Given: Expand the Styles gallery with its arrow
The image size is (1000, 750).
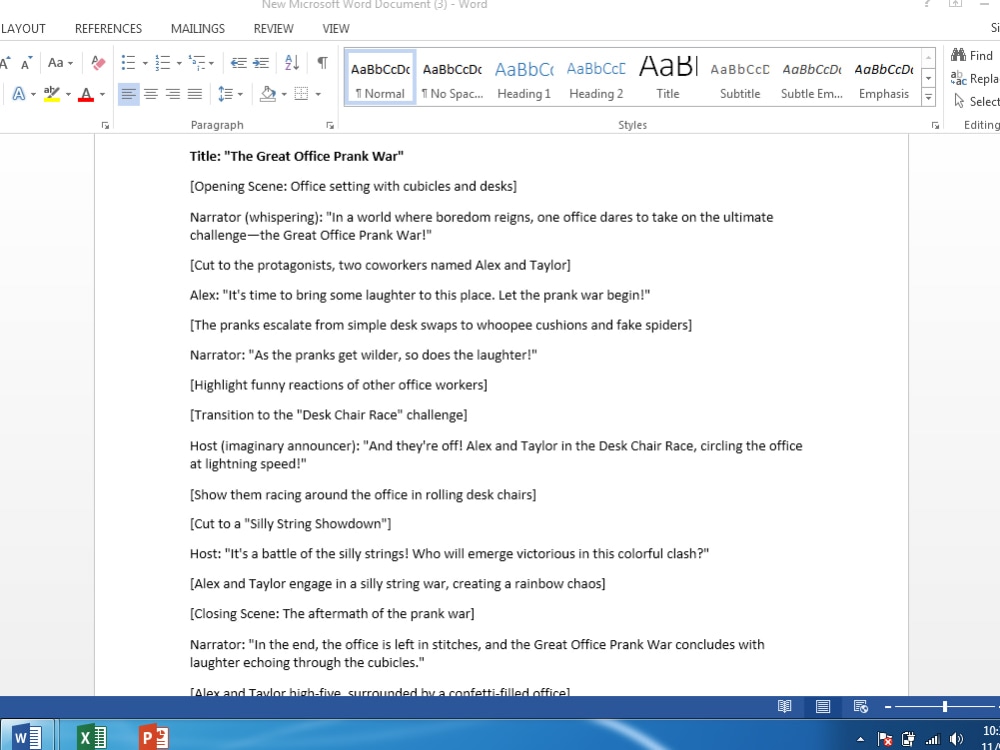Looking at the screenshot, I should point(928,97).
